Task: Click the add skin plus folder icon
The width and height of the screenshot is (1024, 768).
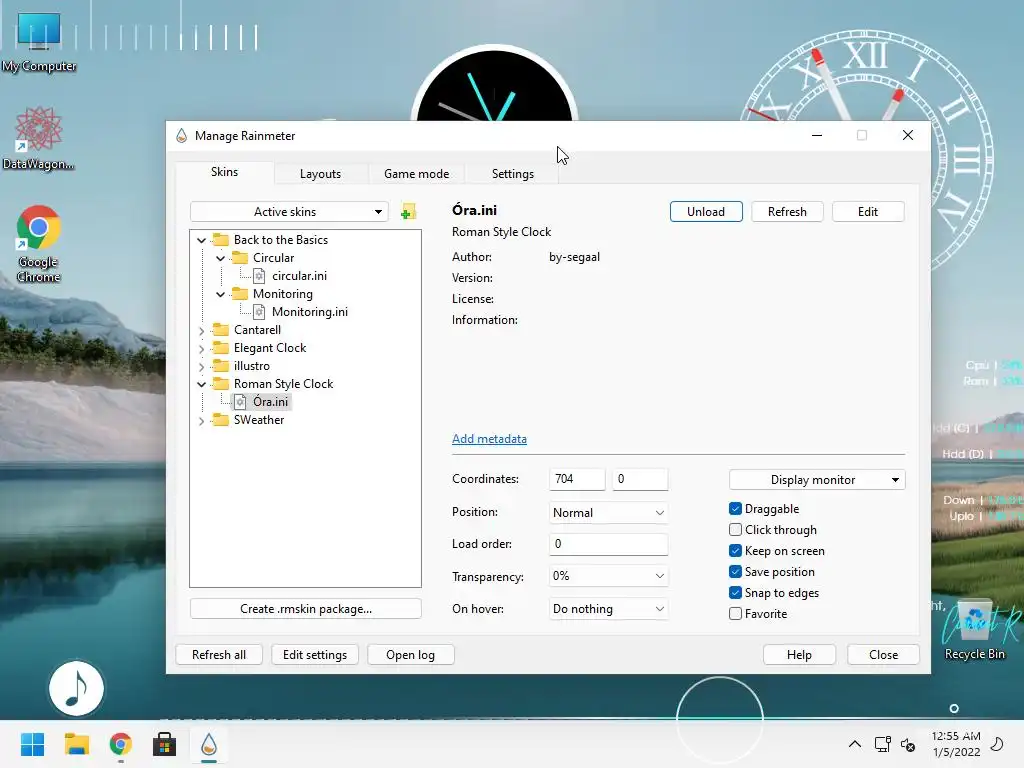Action: pos(408,212)
